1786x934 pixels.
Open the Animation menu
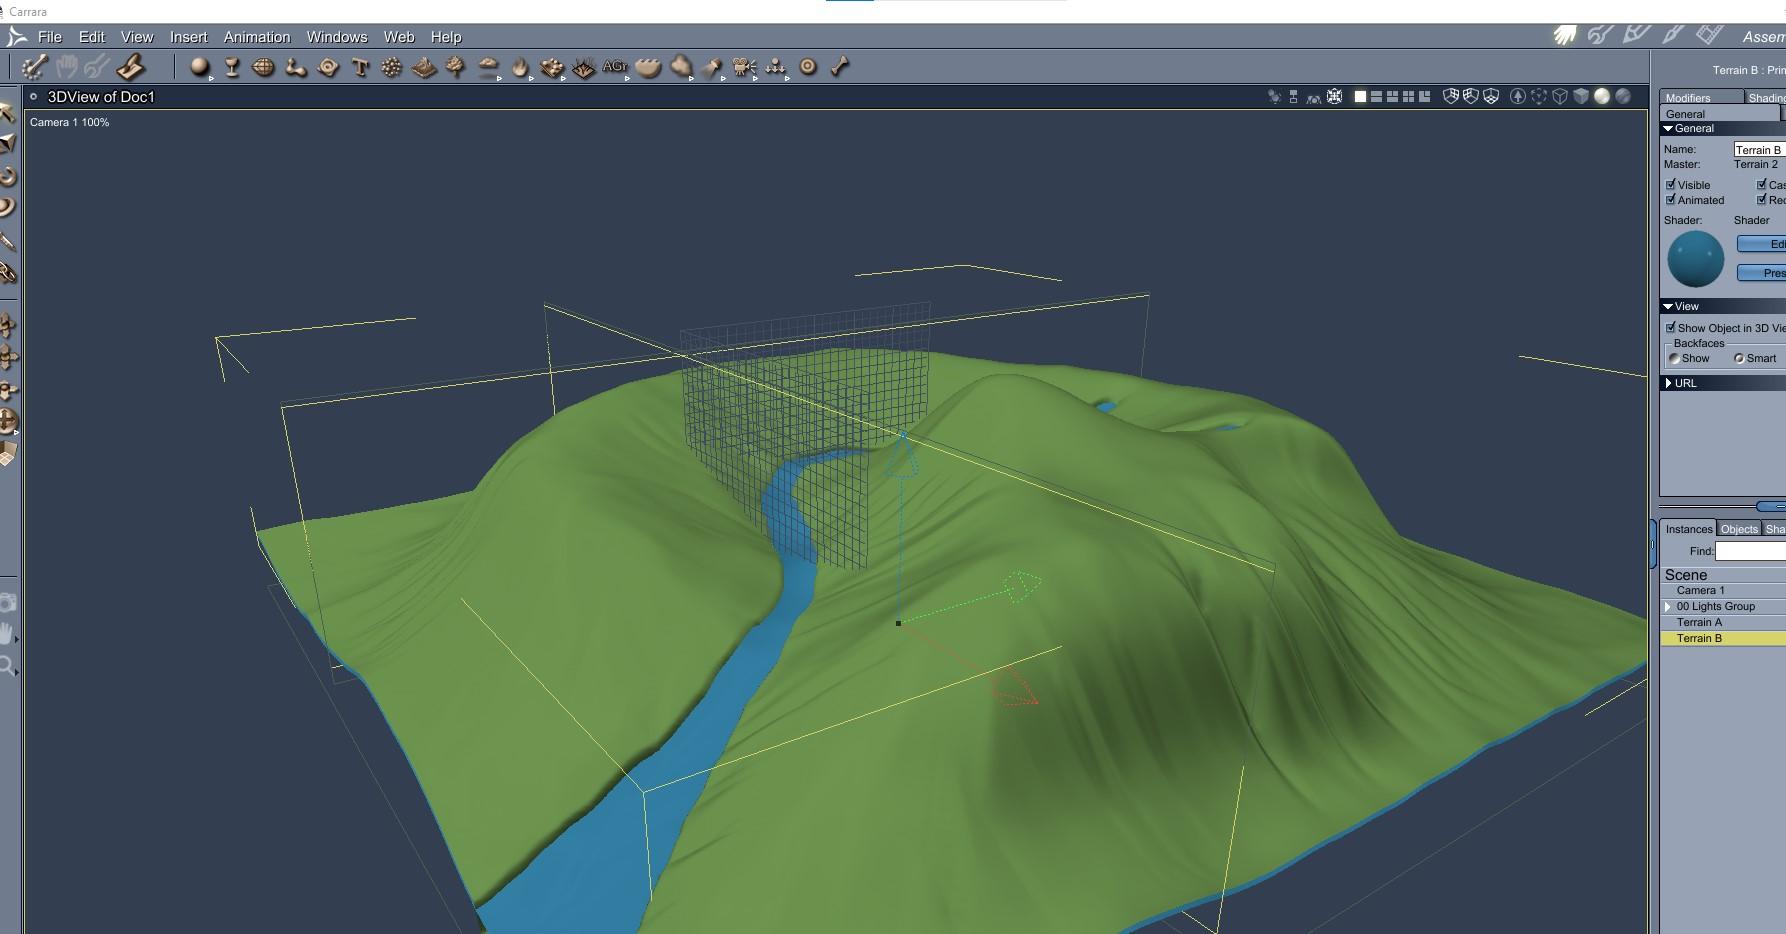pyautogui.click(x=257, y=37)
